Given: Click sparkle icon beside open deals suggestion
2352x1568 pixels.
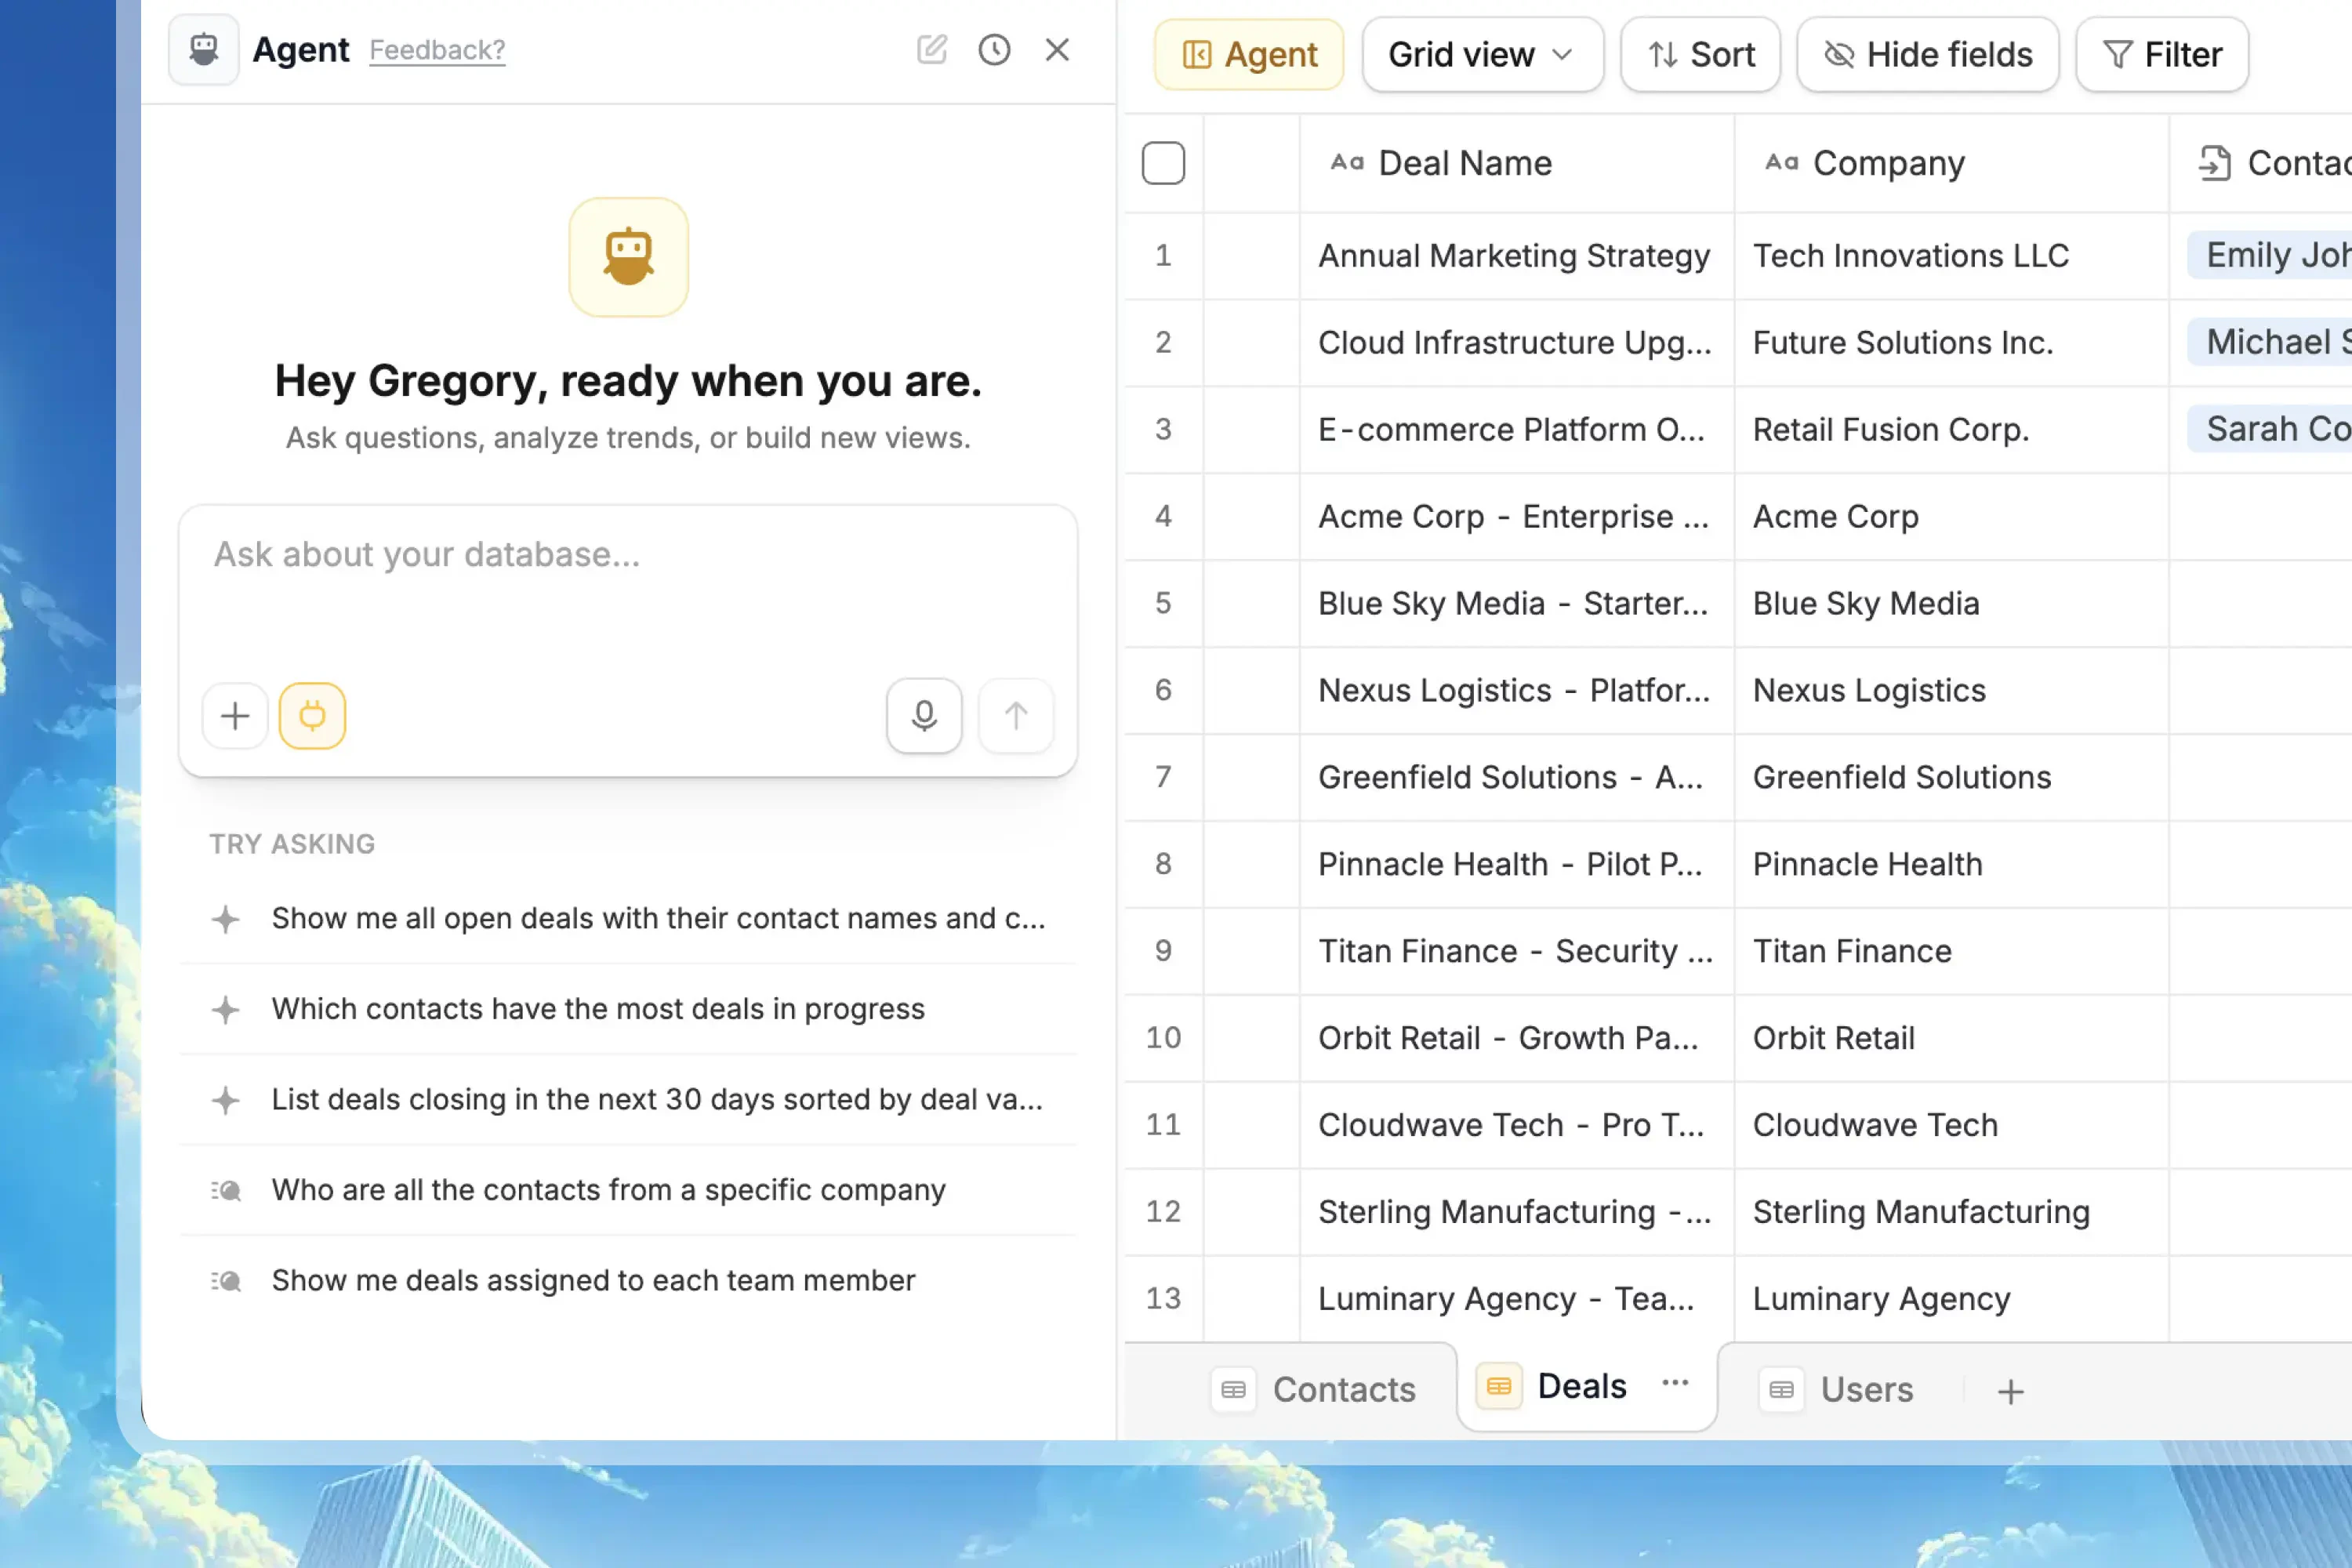Looking at the screenshot, I should tap(226, 919).
